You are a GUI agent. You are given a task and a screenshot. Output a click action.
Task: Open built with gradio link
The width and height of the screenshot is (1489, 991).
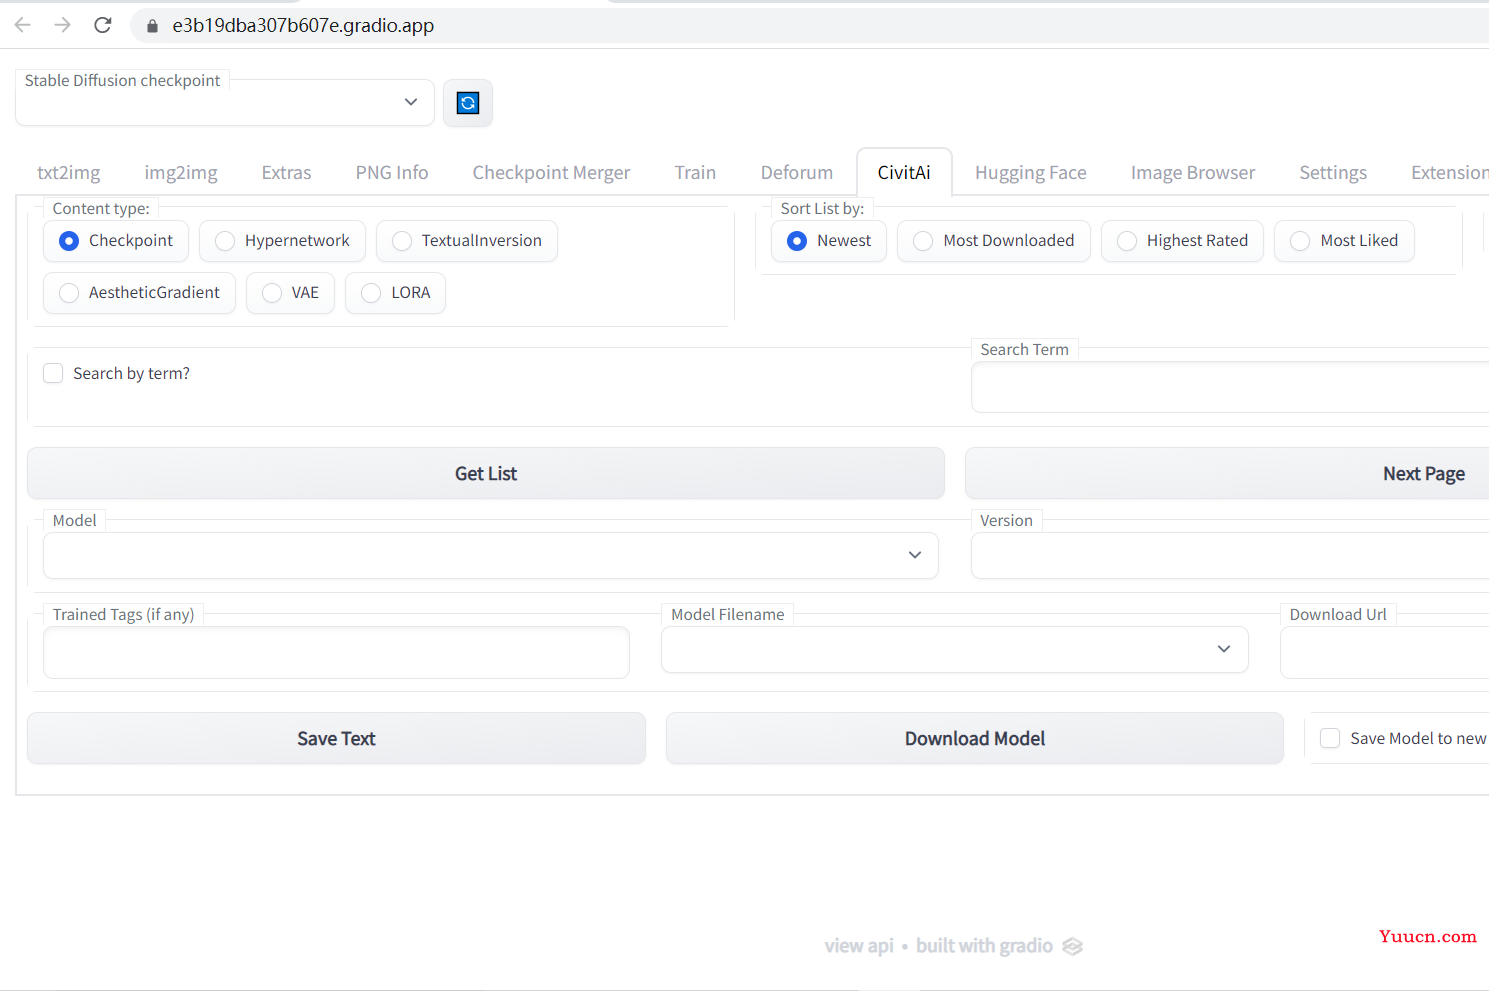click(999, 946)
